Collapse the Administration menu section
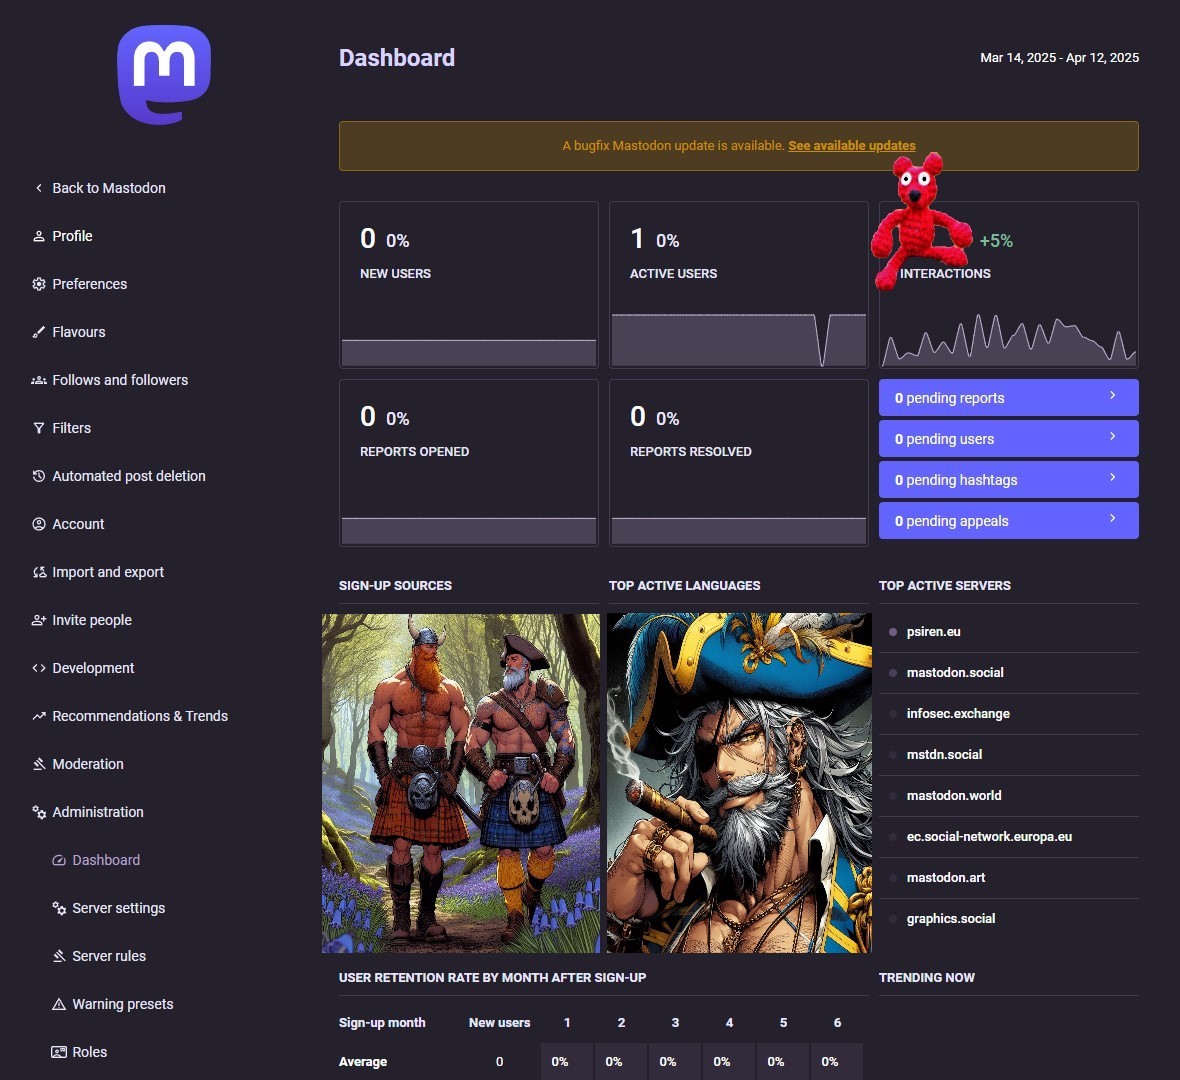Viewport: 1180px width, 1080px height. tap(97, 812)
